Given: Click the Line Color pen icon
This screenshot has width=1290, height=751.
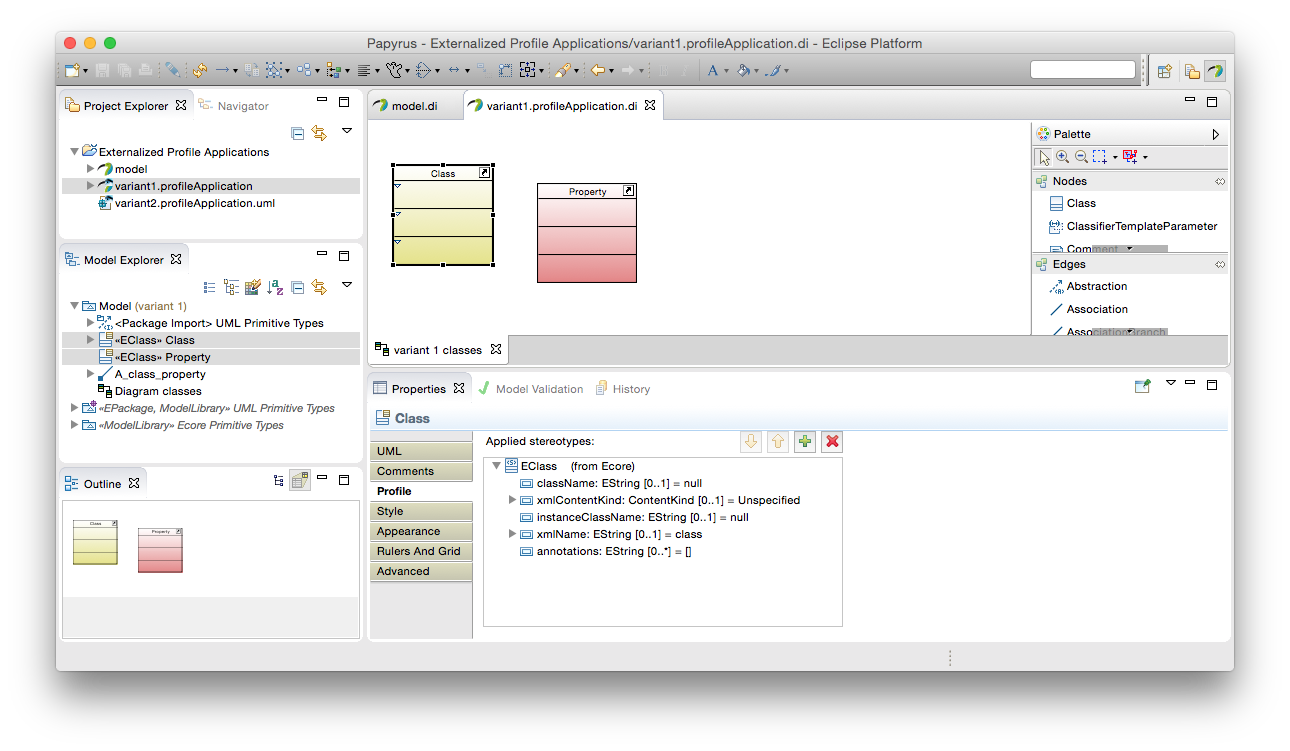Looking at the screenshot, I should point(773,71).
